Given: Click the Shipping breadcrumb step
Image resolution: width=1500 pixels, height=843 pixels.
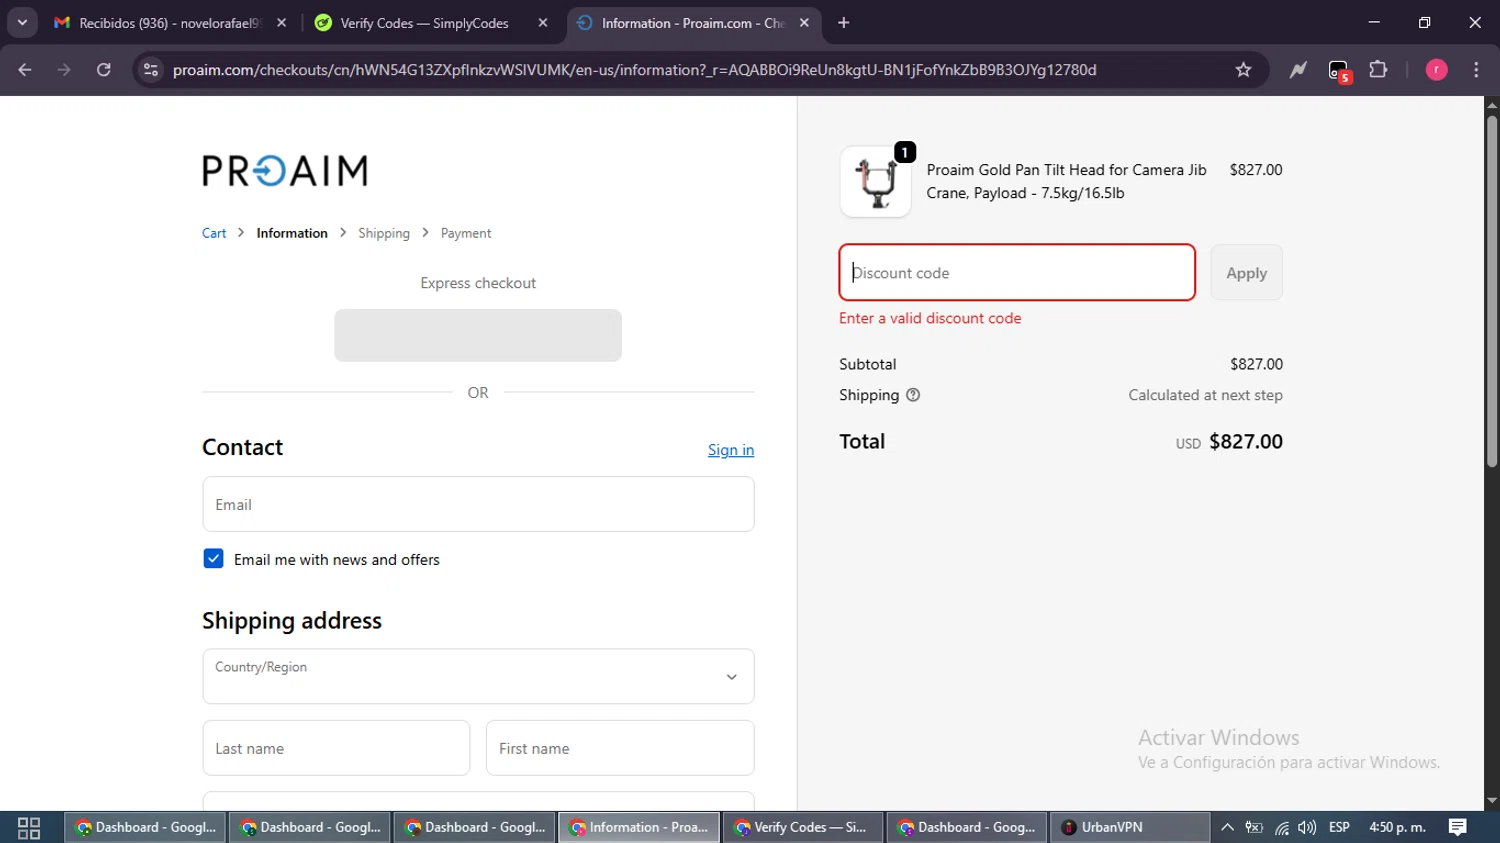Looking at the screenshot, I should point(384,233).
